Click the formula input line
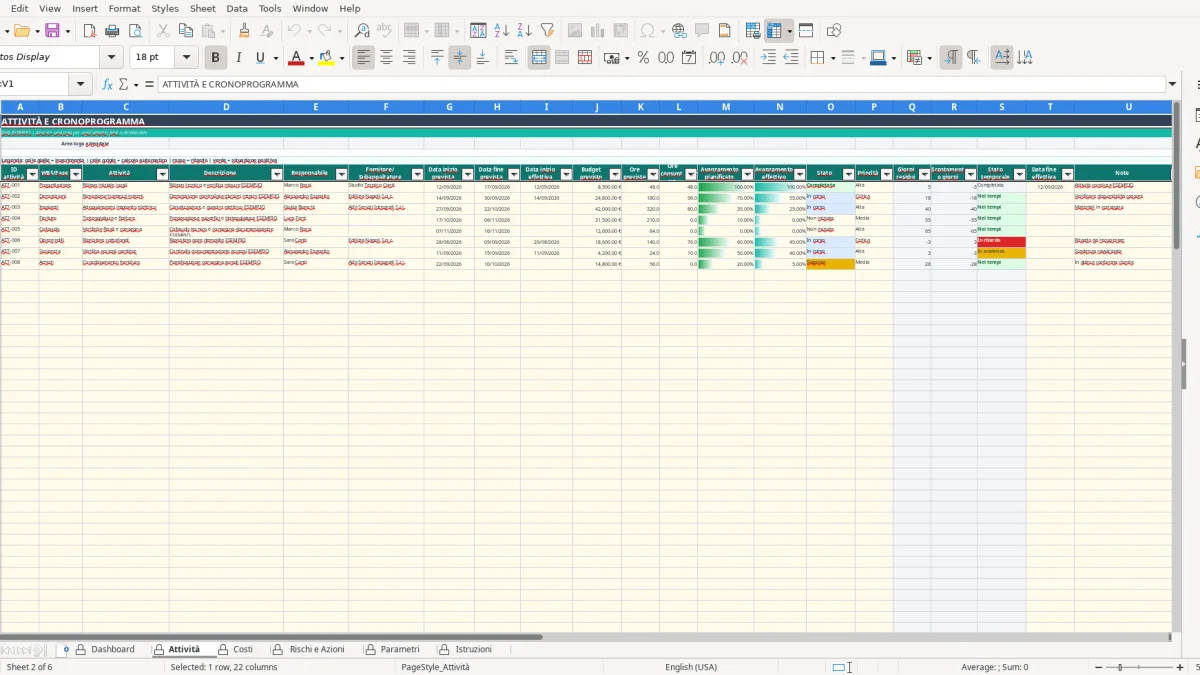1200x675 pixels. [x=661, y=84]
